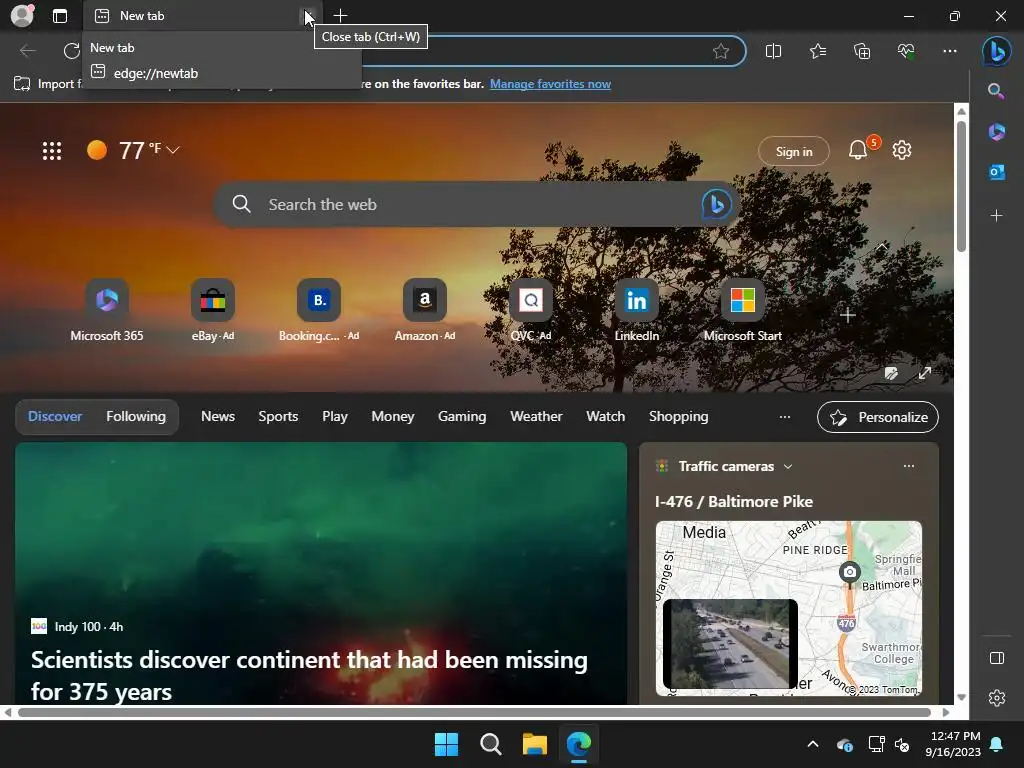Close the New tab

click(x=308, y=16)
